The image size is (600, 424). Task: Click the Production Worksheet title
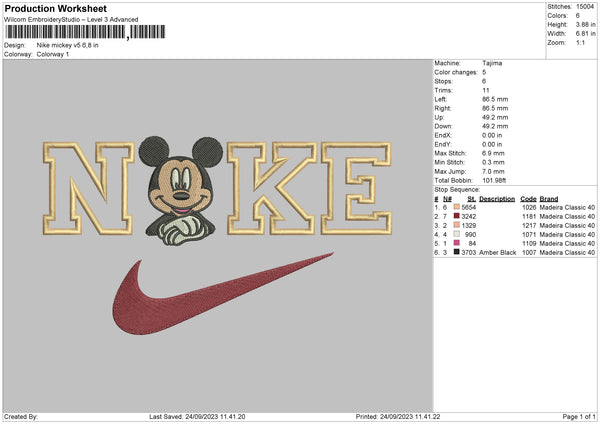click(x=55, y=8)
